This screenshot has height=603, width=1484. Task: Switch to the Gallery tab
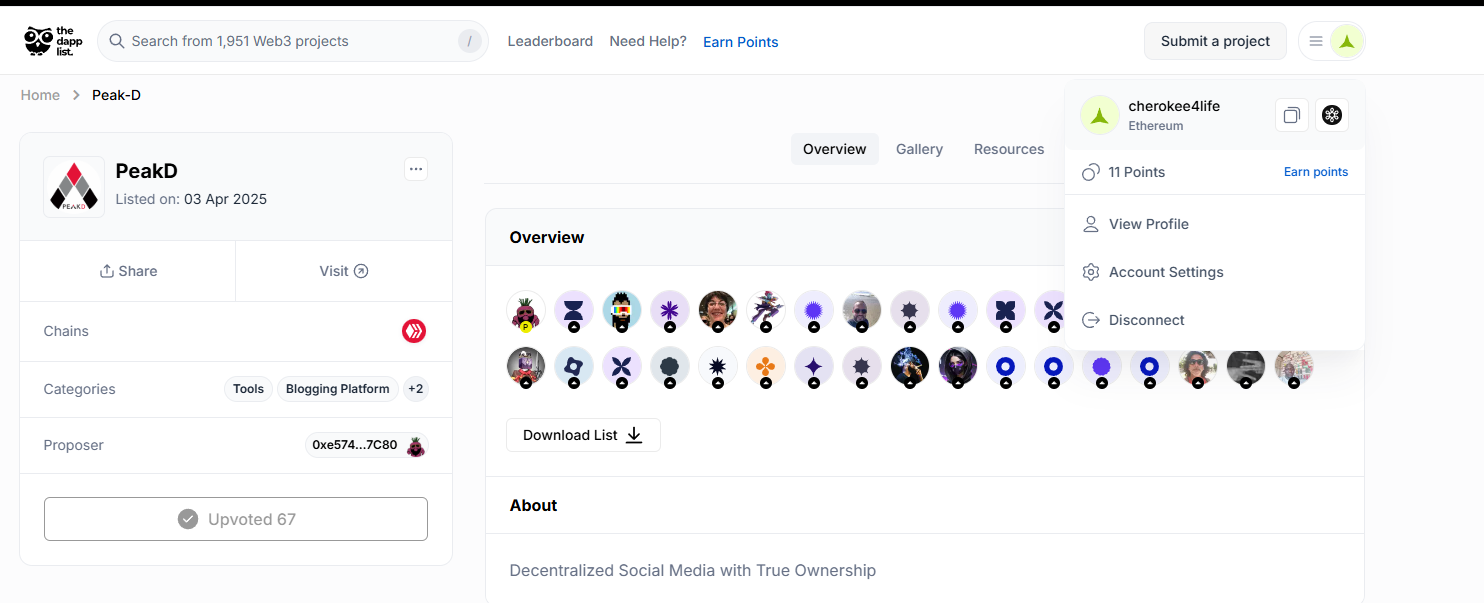coord(919,149)
